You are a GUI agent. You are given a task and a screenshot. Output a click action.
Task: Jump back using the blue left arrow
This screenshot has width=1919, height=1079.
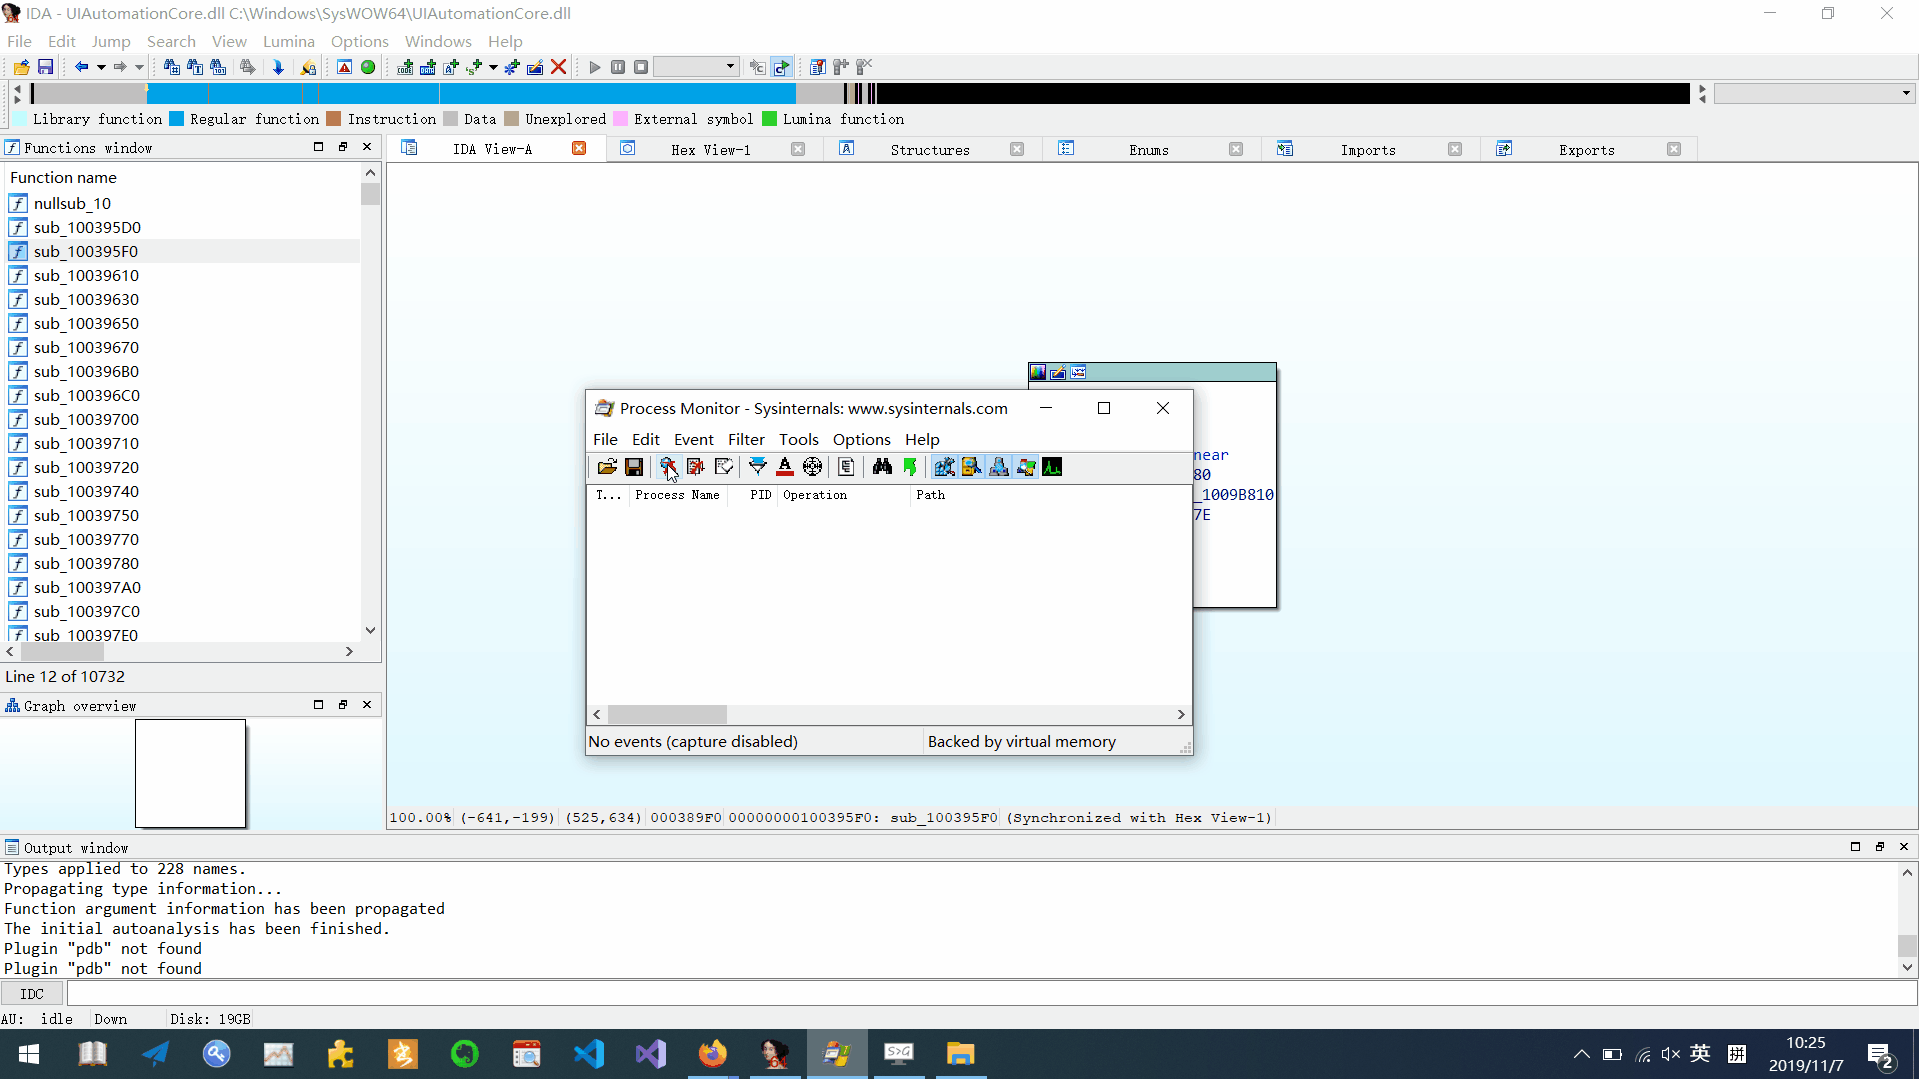click(81, 67)
